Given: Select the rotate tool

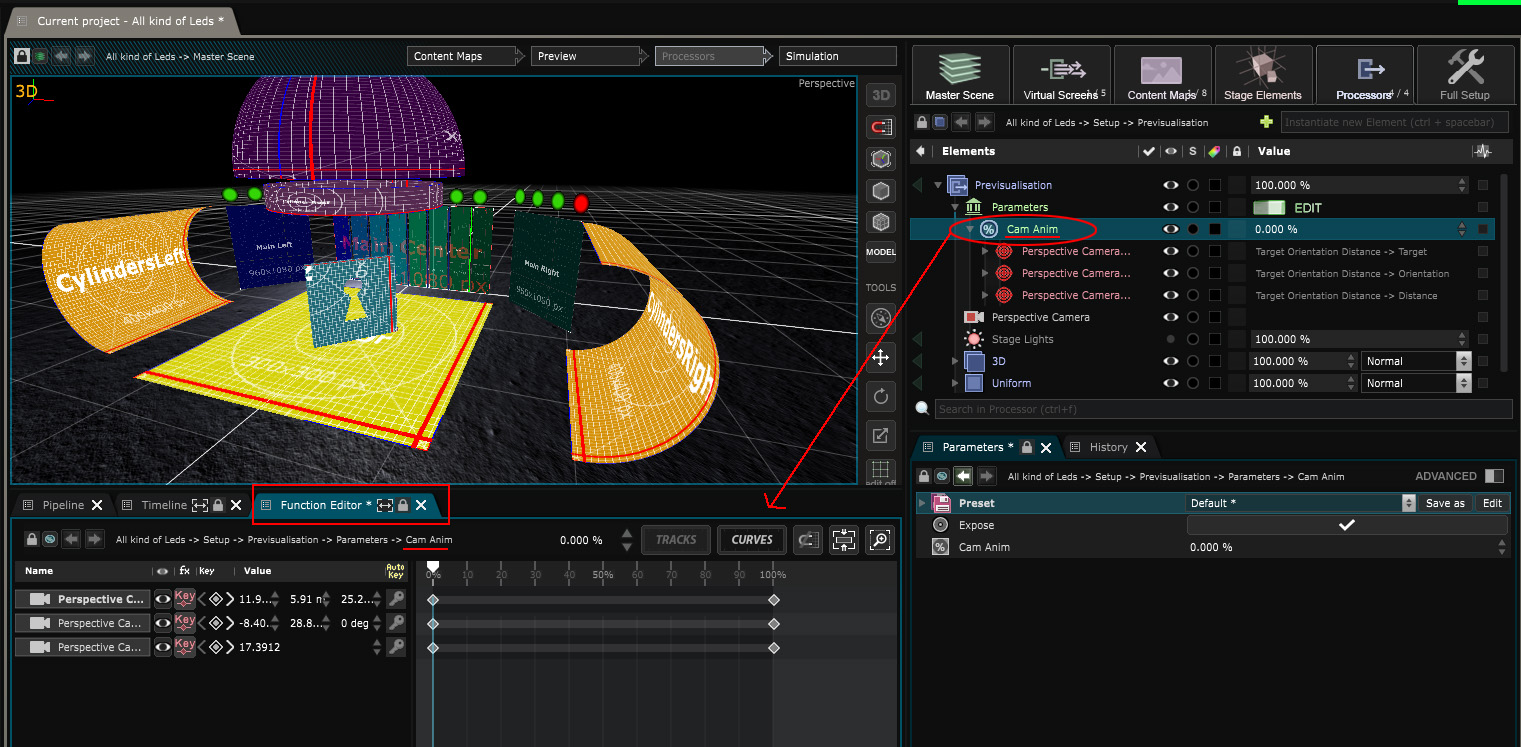Looking at the screenshot, I should coord(881,396).
